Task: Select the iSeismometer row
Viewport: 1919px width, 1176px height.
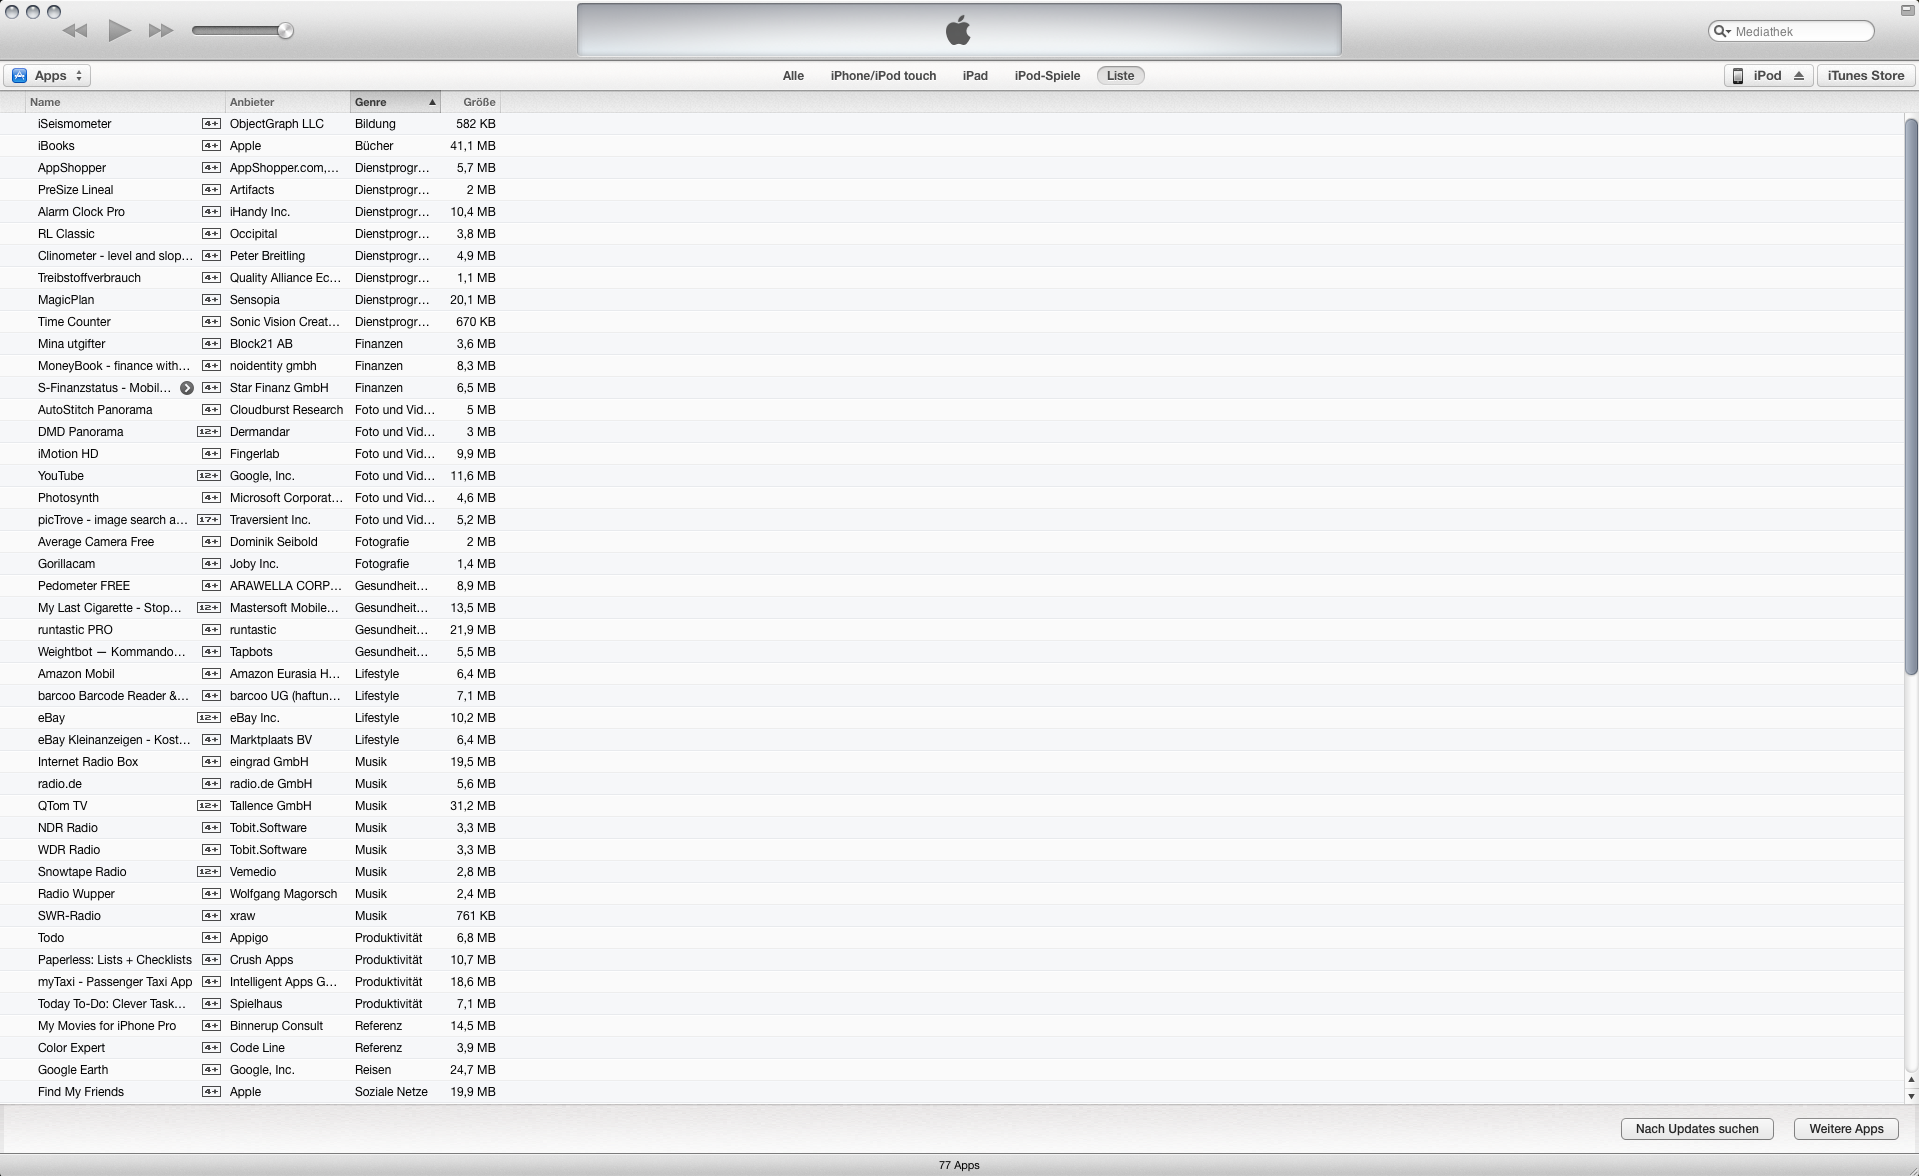Action: (x=951, y=124)
